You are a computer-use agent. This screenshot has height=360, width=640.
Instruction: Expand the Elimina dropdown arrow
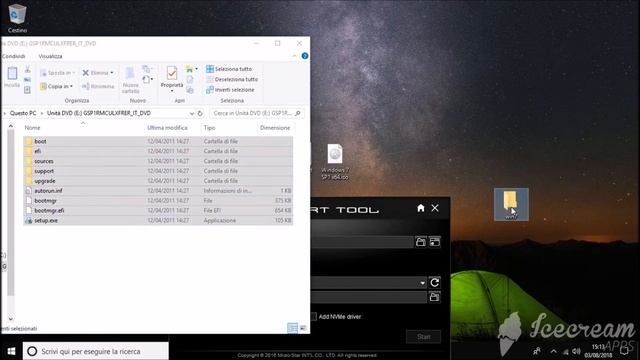[112, 73]
